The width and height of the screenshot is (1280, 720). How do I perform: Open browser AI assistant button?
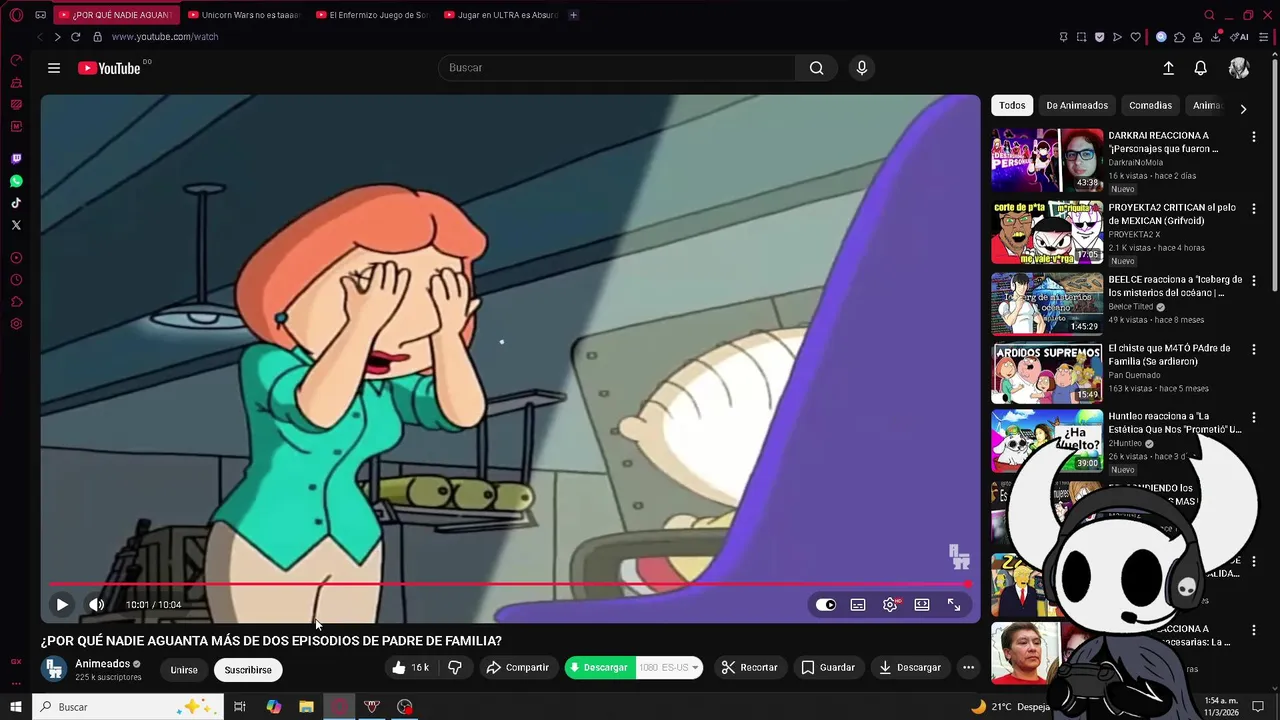click(1241, 37)
